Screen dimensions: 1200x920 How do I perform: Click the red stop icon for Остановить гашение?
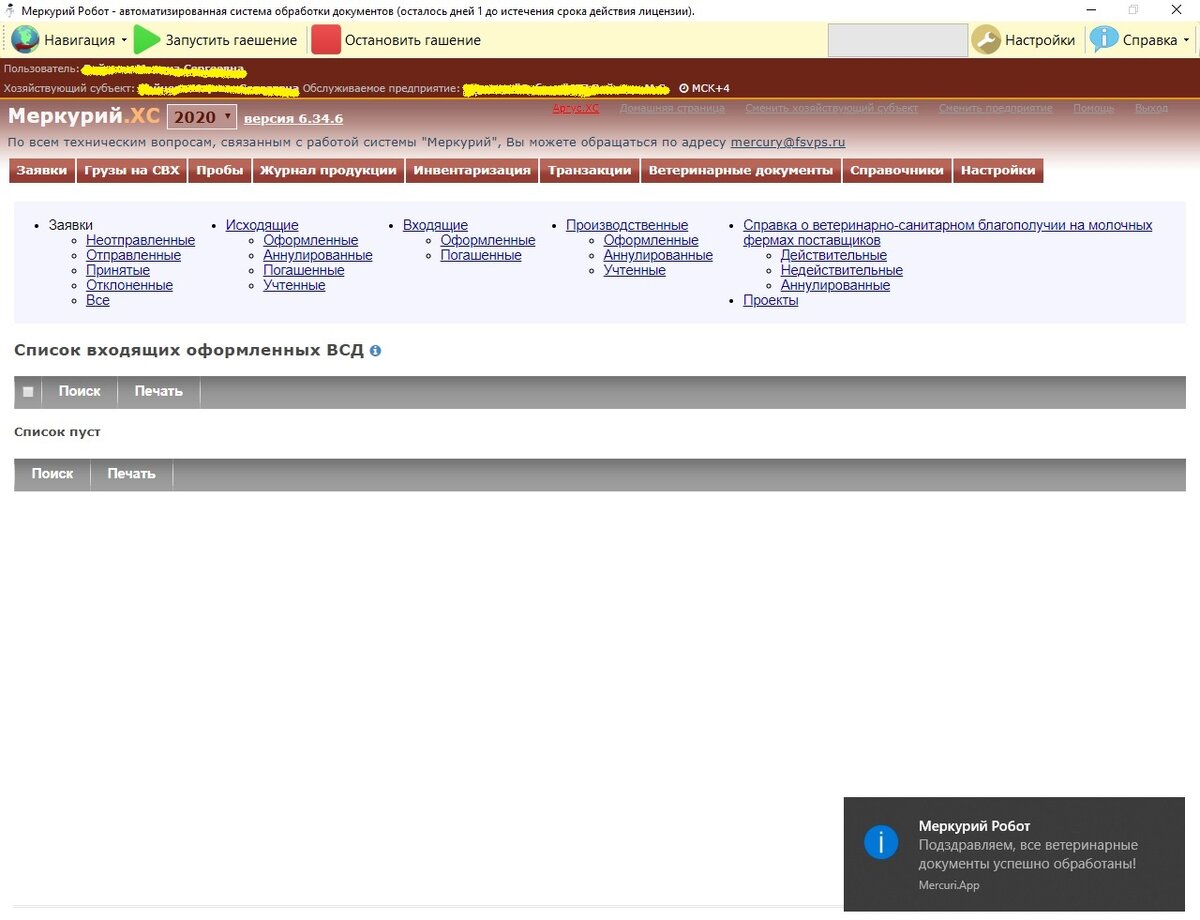click(326, 40)
